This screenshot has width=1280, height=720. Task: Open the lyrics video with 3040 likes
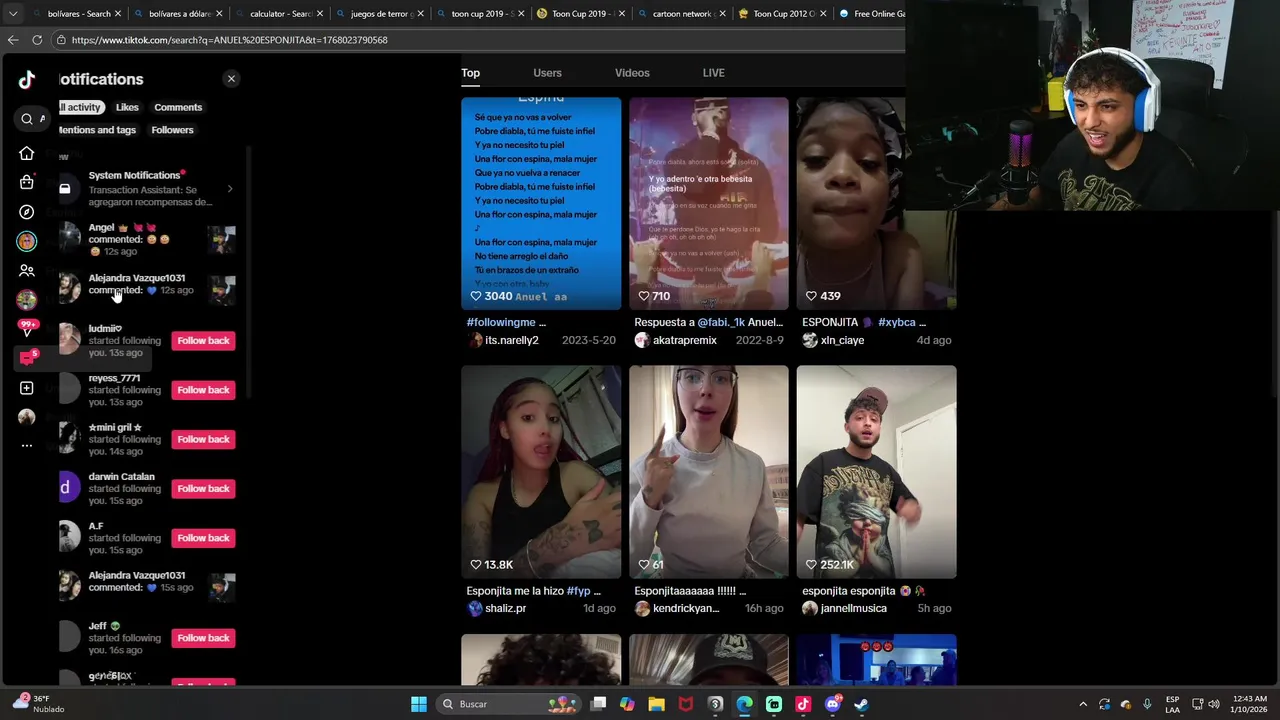pos(541,203)
